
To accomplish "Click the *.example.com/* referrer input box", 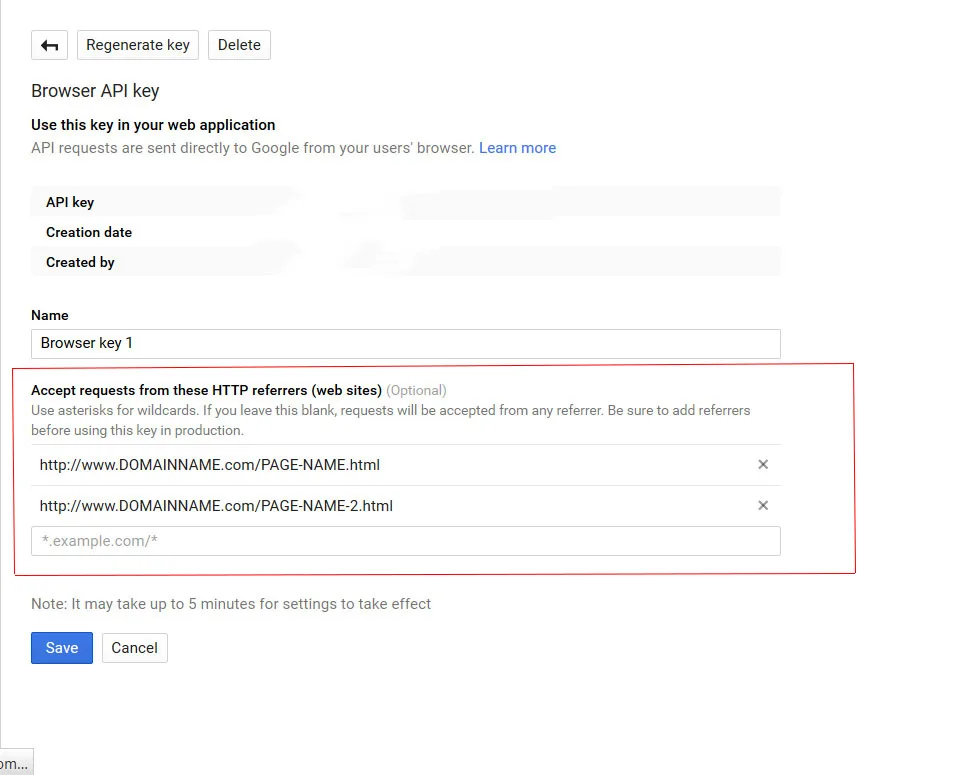I will pos(406,541).
